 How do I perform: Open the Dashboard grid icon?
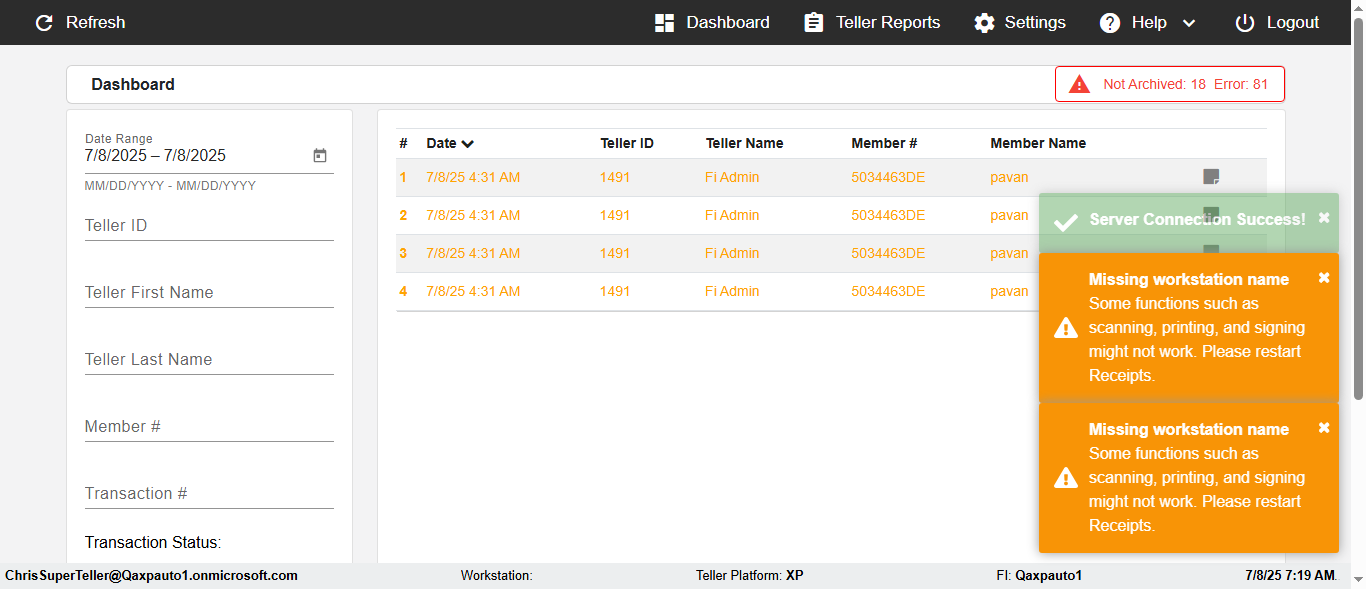[664, 23]
